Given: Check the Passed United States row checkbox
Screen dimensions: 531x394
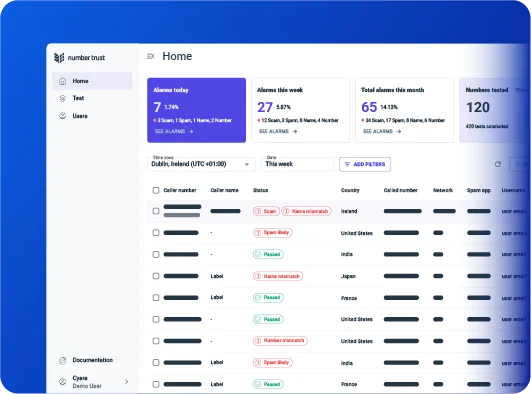Looking at the screenshot, I should (x=156, y=319).
